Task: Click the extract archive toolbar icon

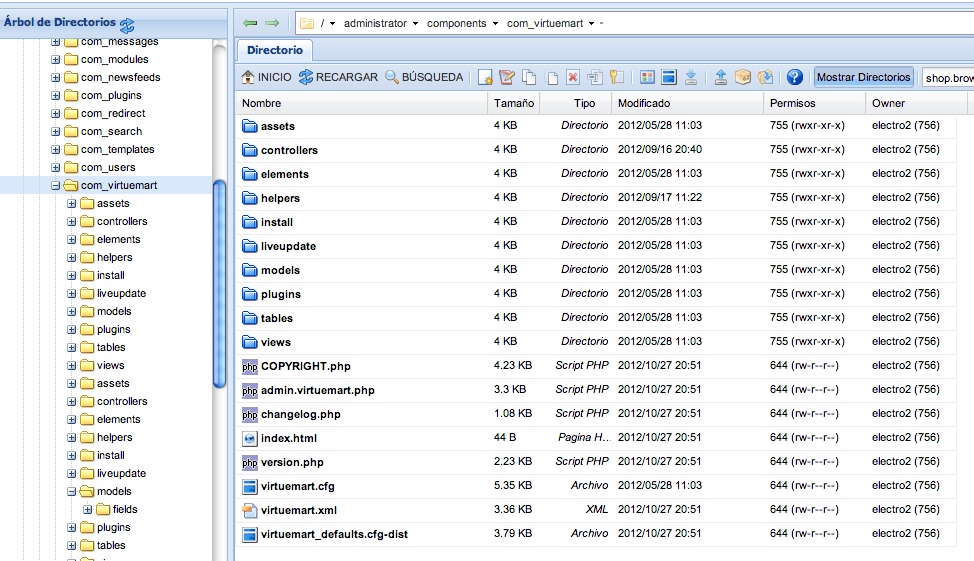Action: [x=765, y=77]
